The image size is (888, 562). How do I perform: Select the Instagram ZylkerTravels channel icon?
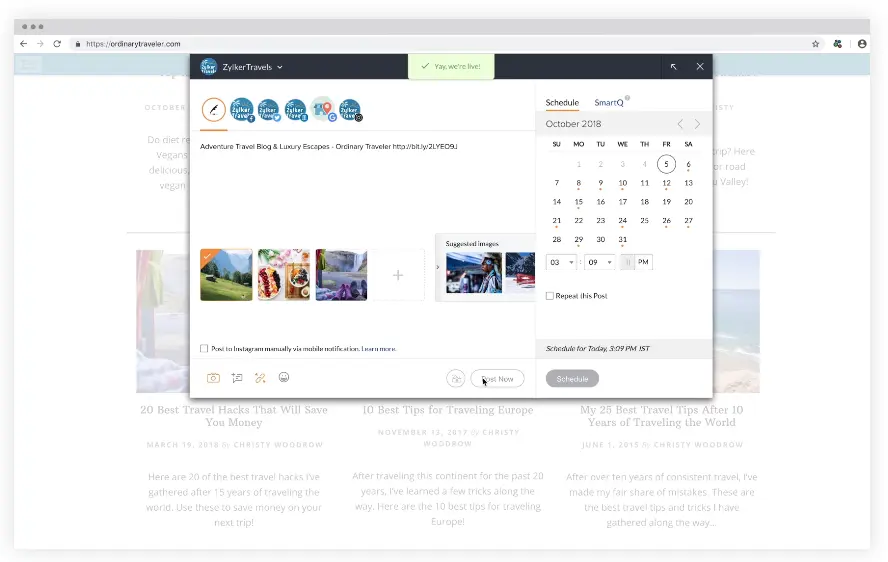click(x=349, y=110)
